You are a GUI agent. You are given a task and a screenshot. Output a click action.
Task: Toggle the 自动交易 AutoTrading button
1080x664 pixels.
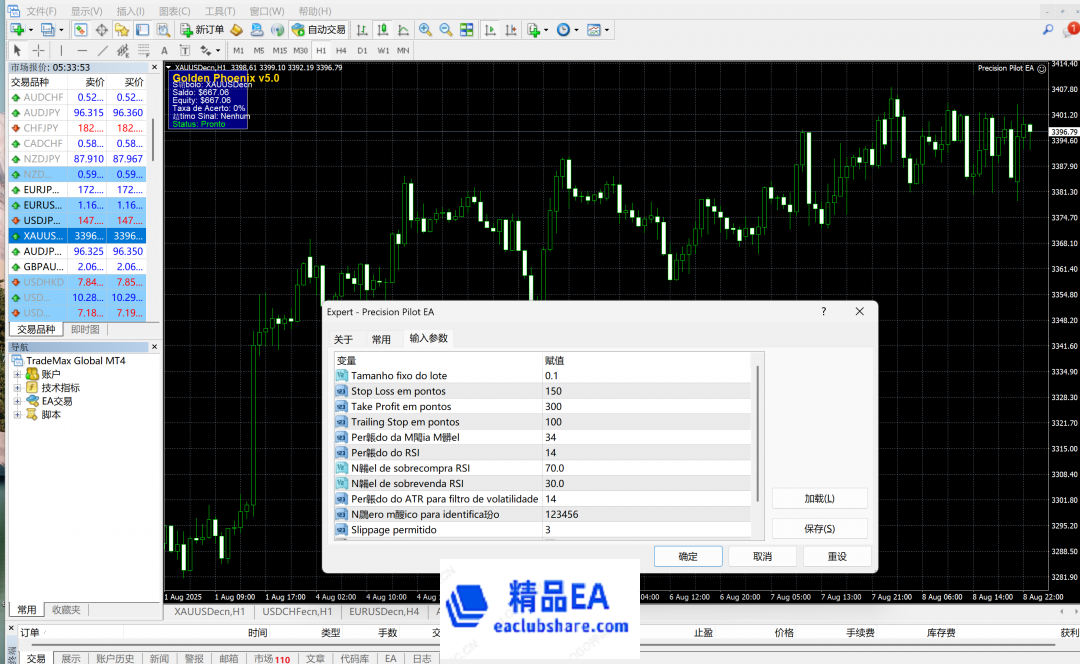pyautogui.click(x=318, y=30)
